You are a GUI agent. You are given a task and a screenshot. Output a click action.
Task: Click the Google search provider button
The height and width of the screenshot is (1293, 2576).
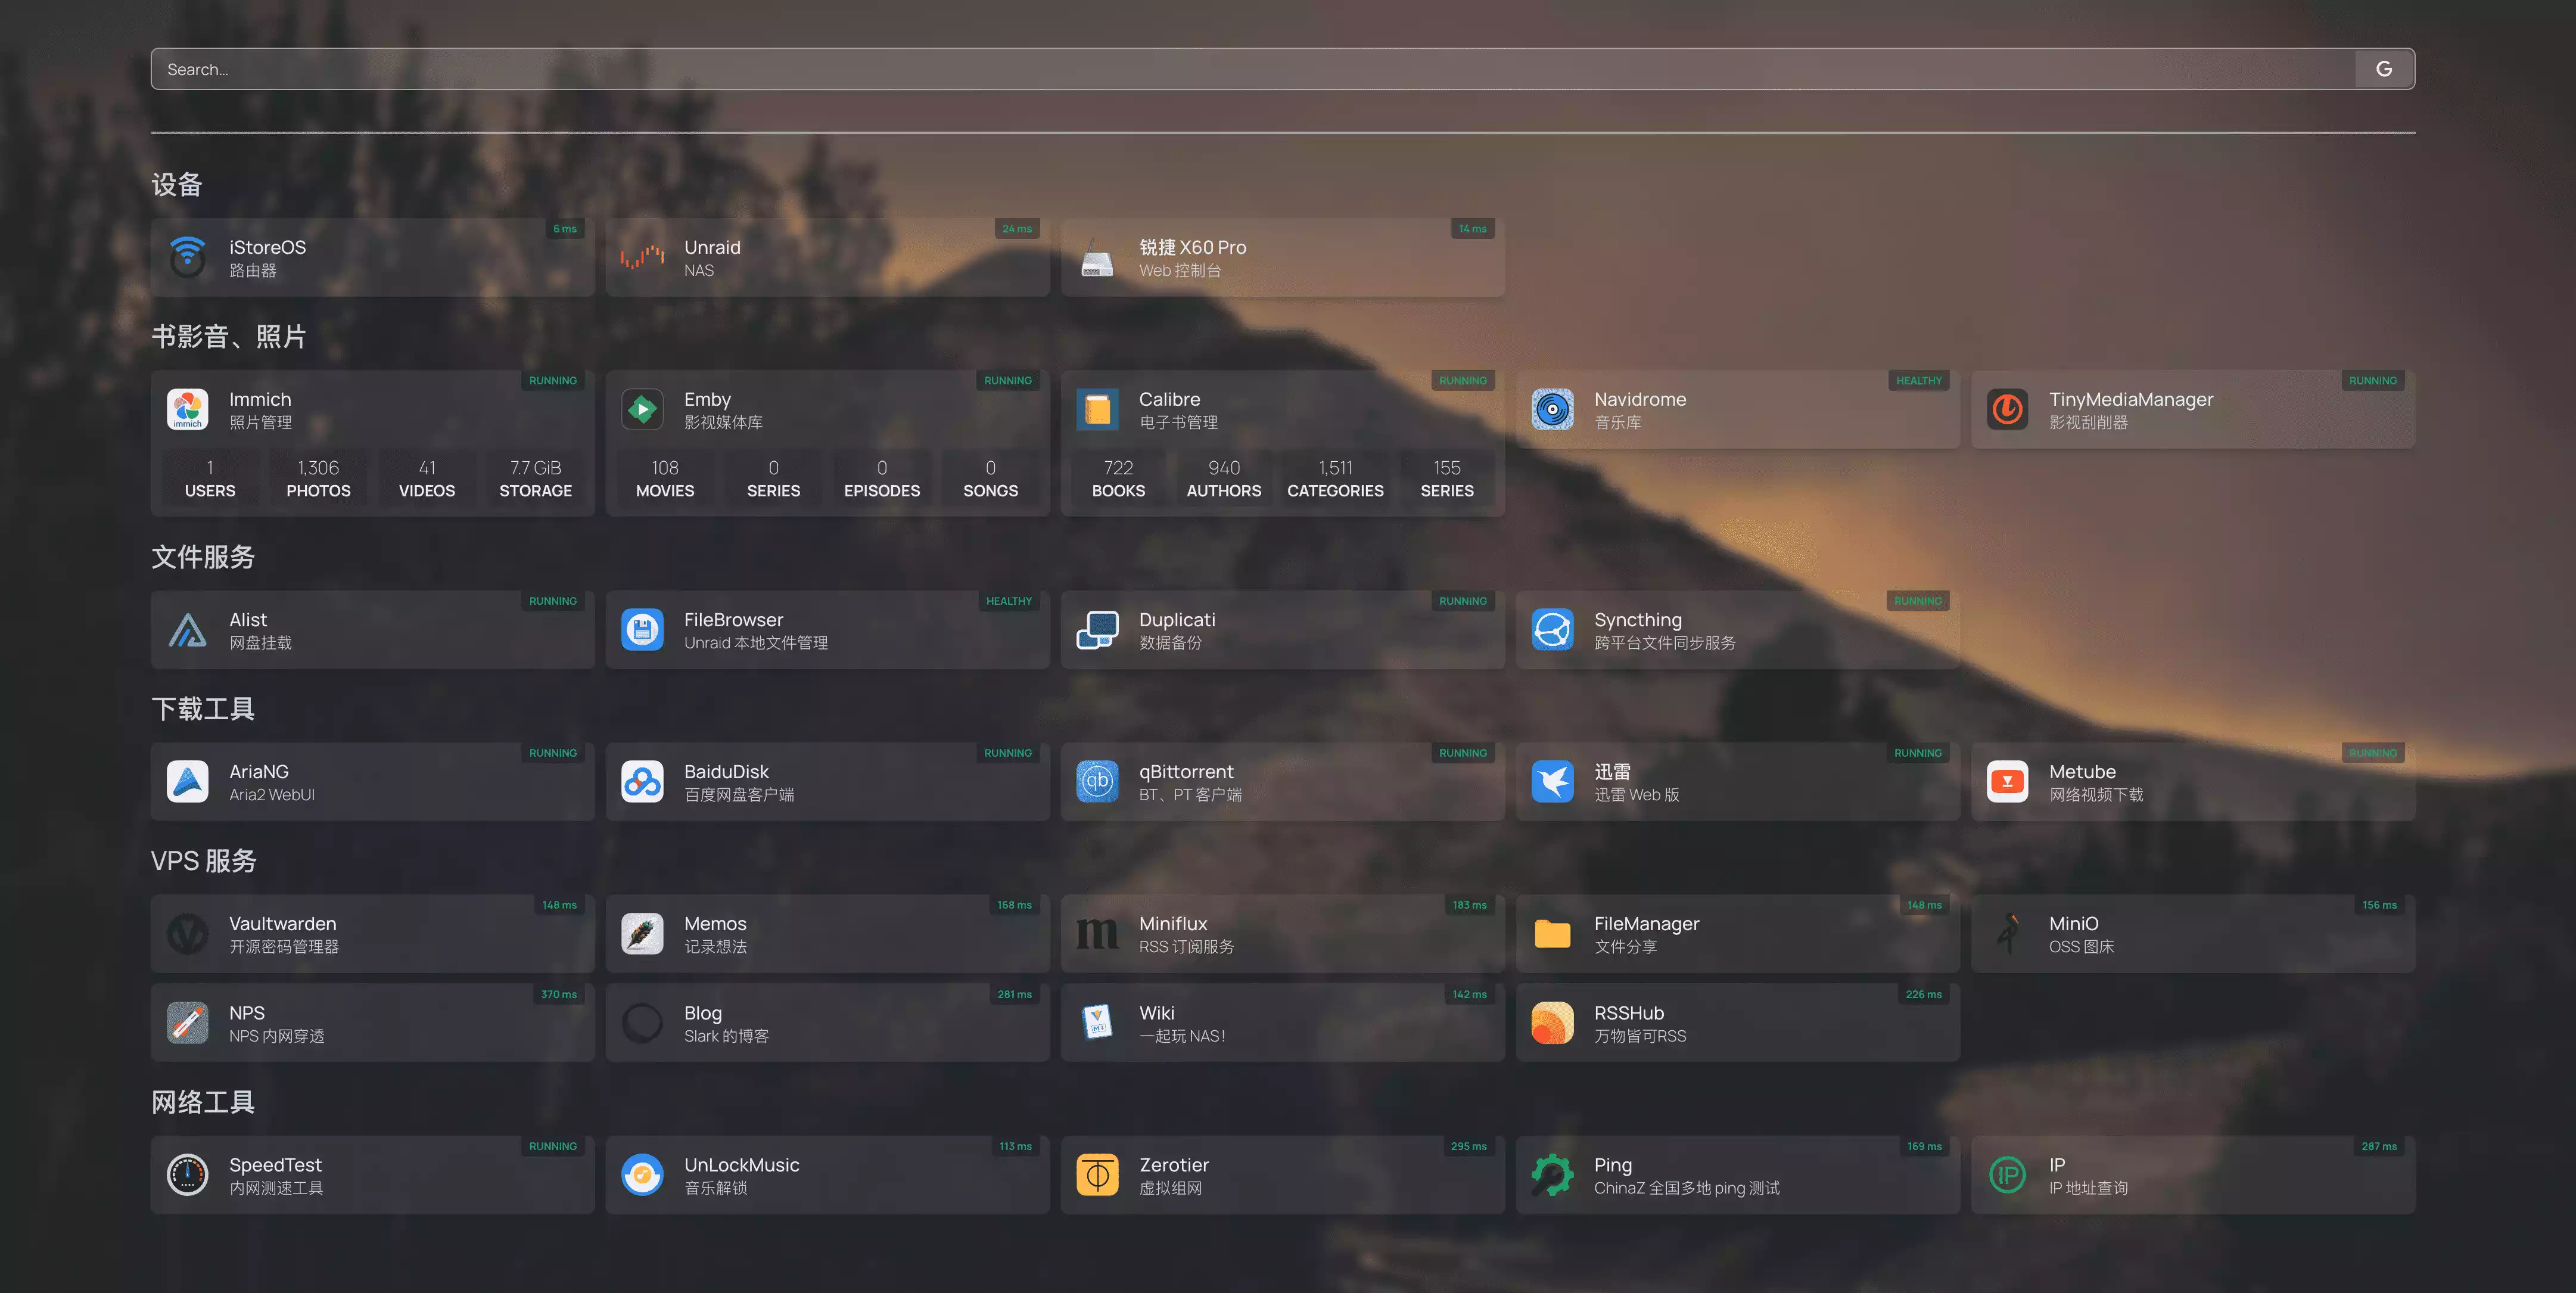click(2384, 69)
